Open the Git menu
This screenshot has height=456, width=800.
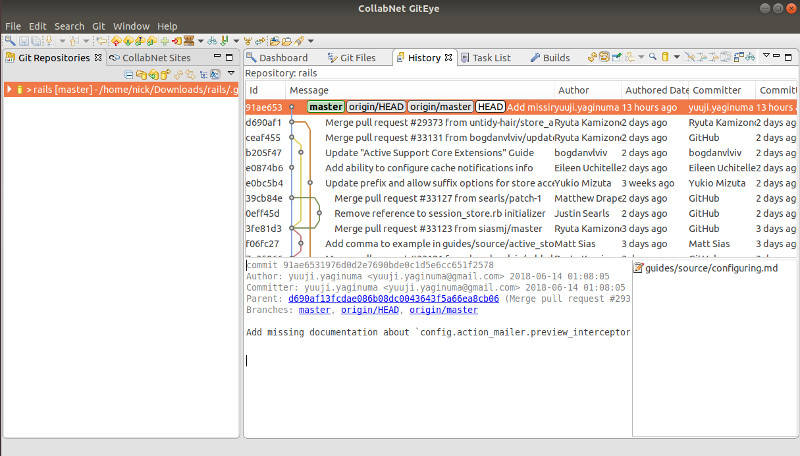click(98, 26)
